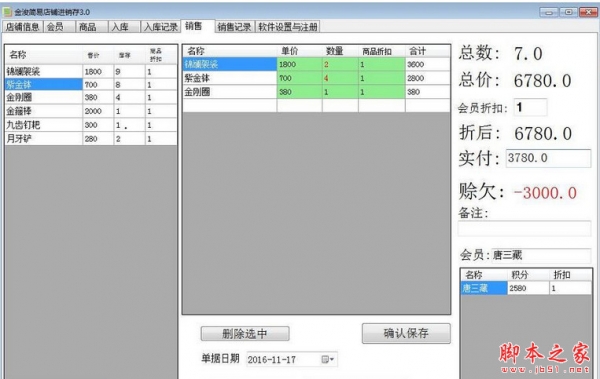The width and height of the screenshot is (600, 379).
Task: Click quantity cell 4 for 紫金钵
Action: [x=341, y=78]
